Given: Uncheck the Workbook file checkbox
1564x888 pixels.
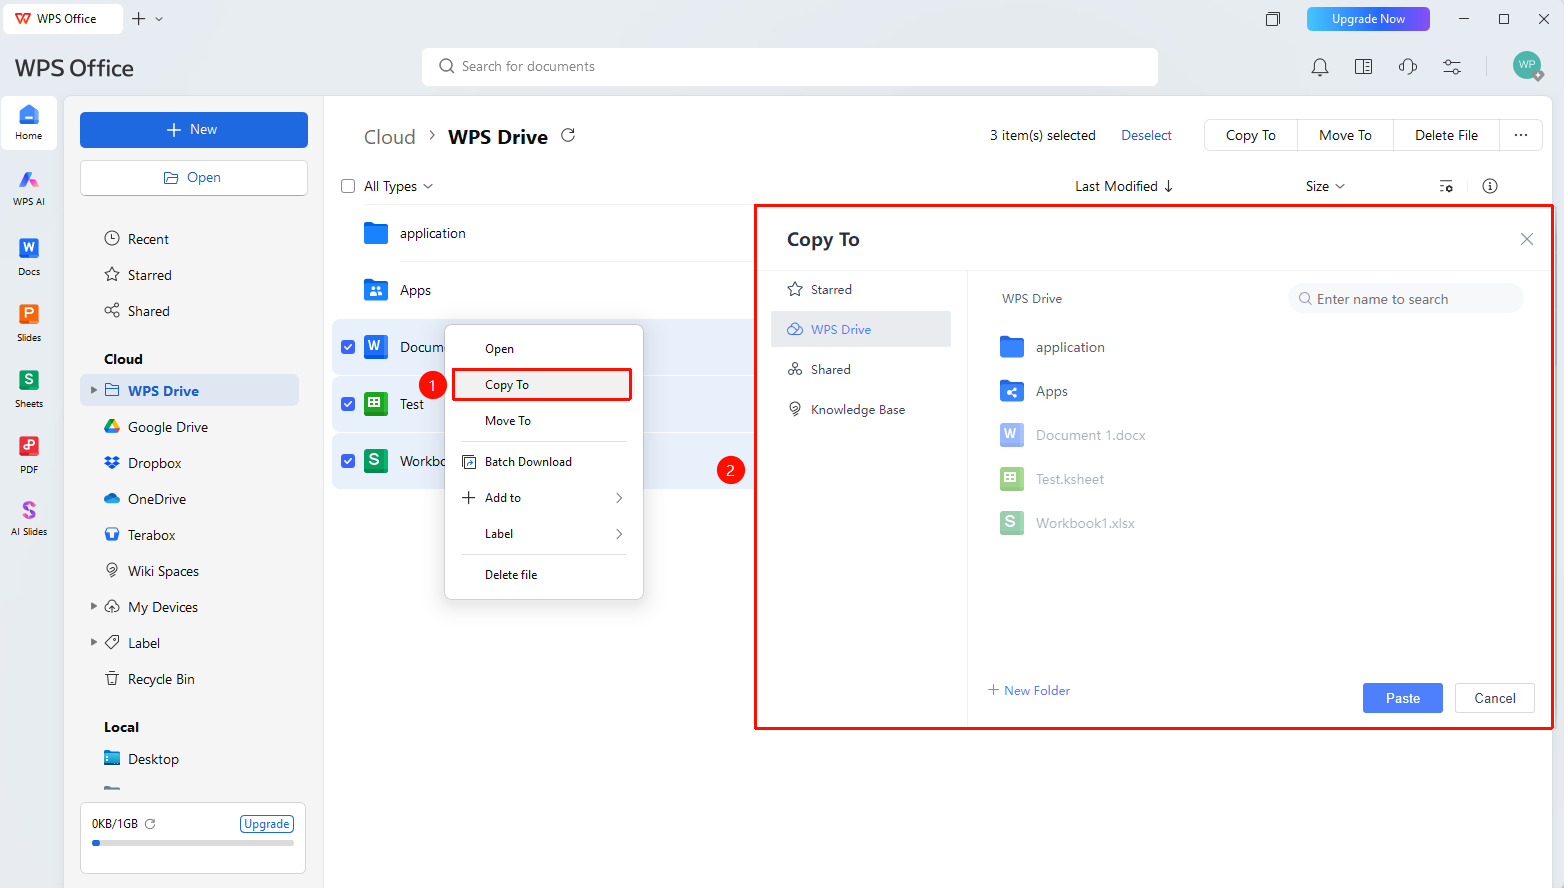Looking at the screenshot, I should pyautogui.click(x=348, y=461).
